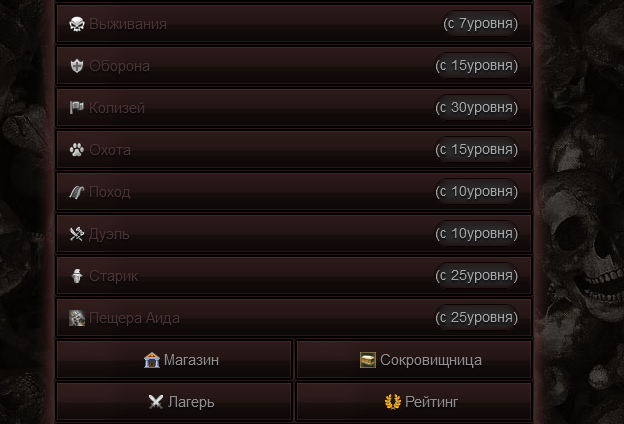The width and height of the screenshot is (624, 424).
Task: Click the crossed axes Дуэль icon
Action: 77,234
